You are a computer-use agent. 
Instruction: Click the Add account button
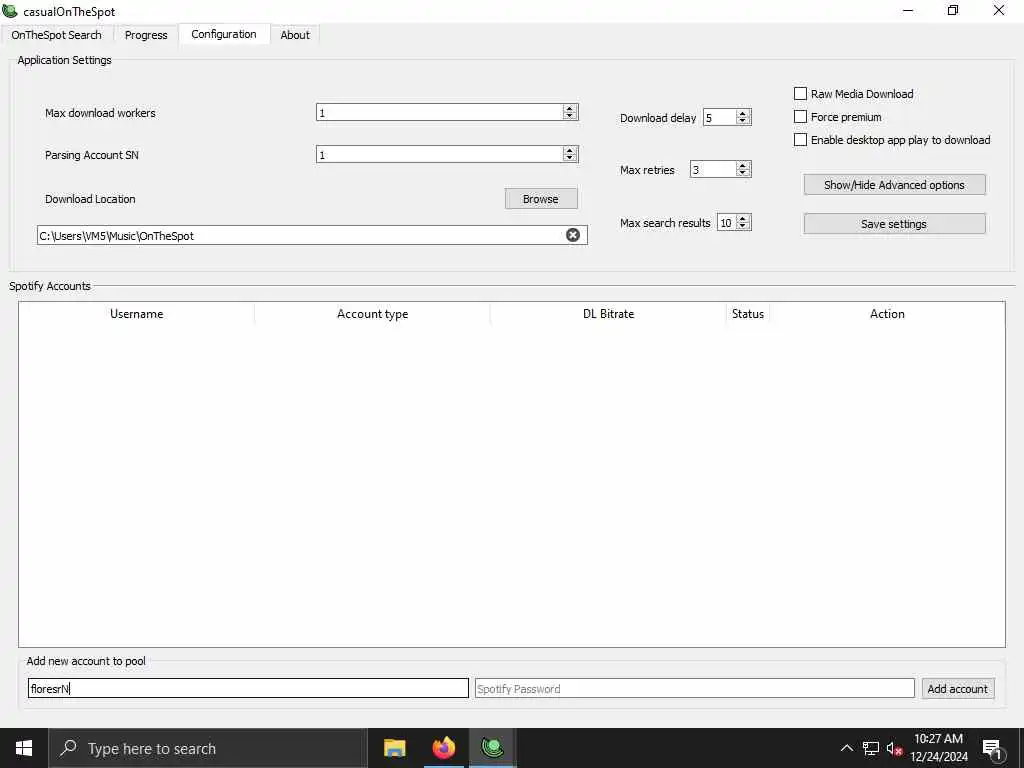click(x=957, y=688)
